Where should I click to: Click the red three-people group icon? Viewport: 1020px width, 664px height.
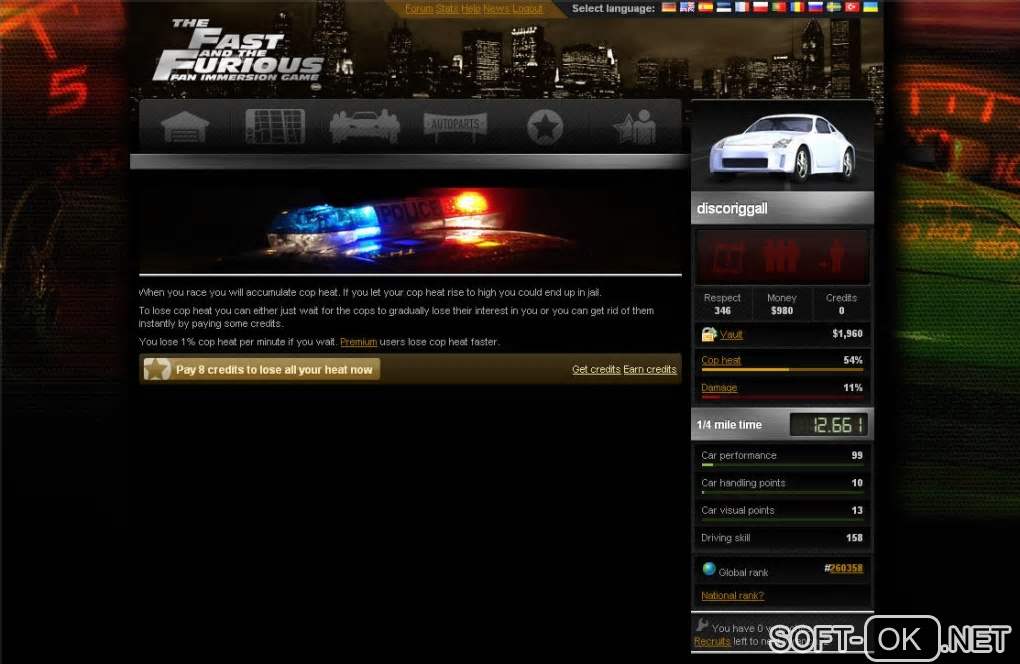[x=781, y=256]
